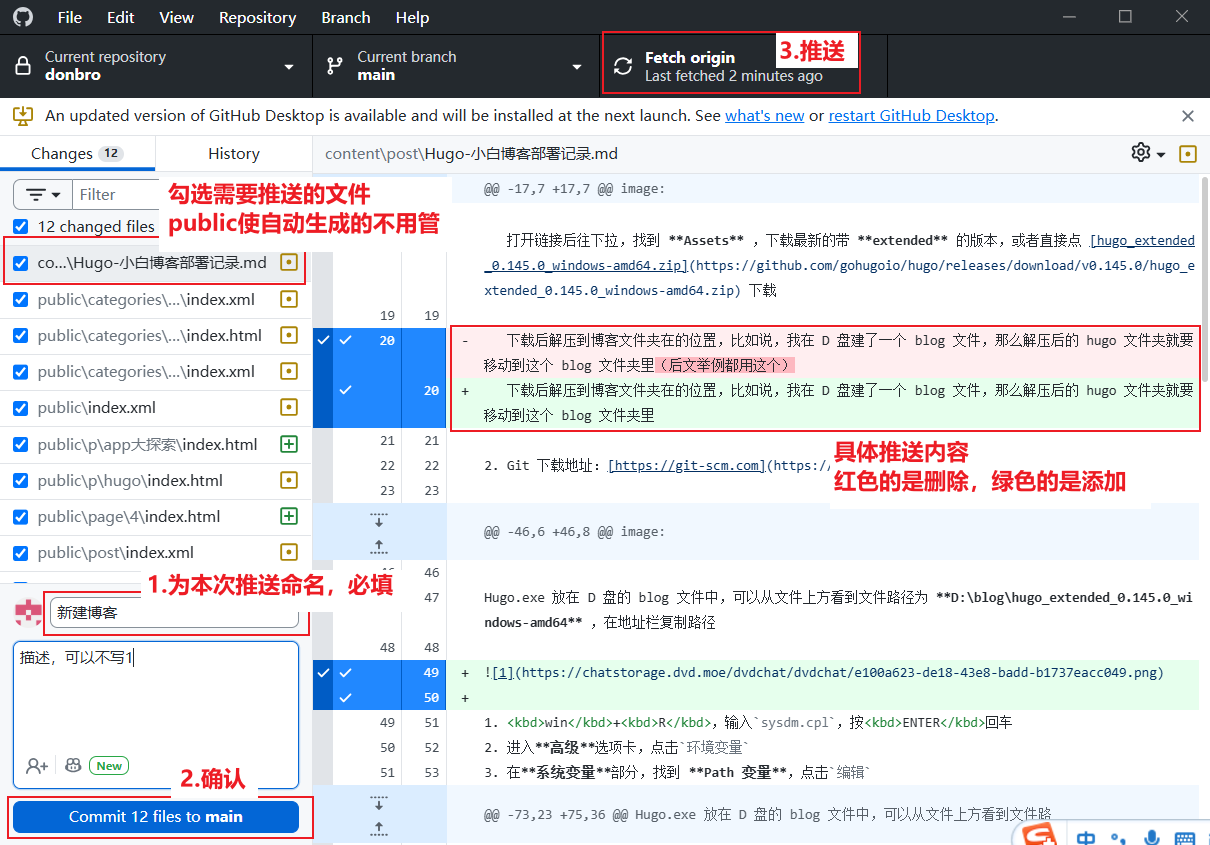Click the modified status icon beside the diff file path
The width and height of the screenshot is (1210, 845).
coord(1187,153)
